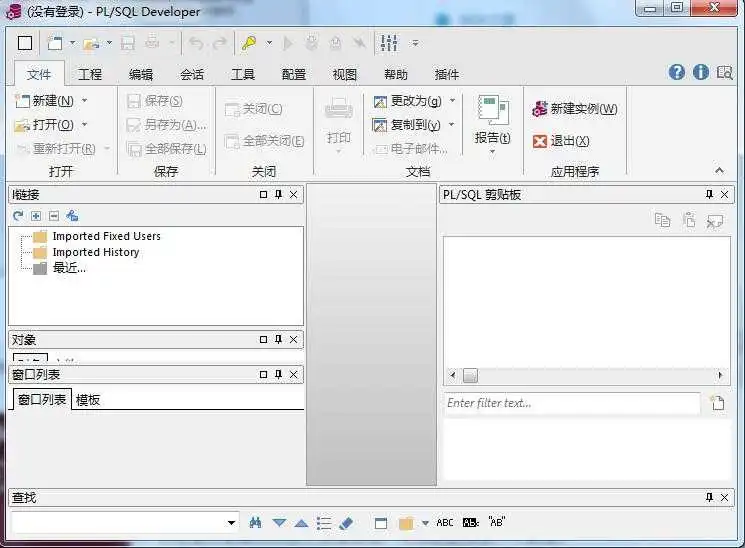
Task: Click the blue question mark help icon
Action: click(x=677, y=72)
